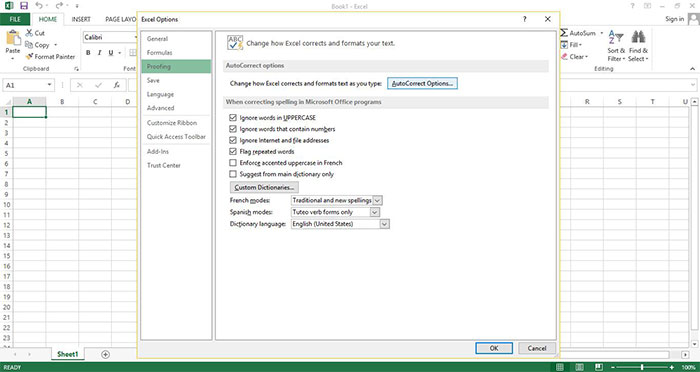Click the Save icon in quick access toolbar
Screen dimensions: 700x372
point(24,6)
